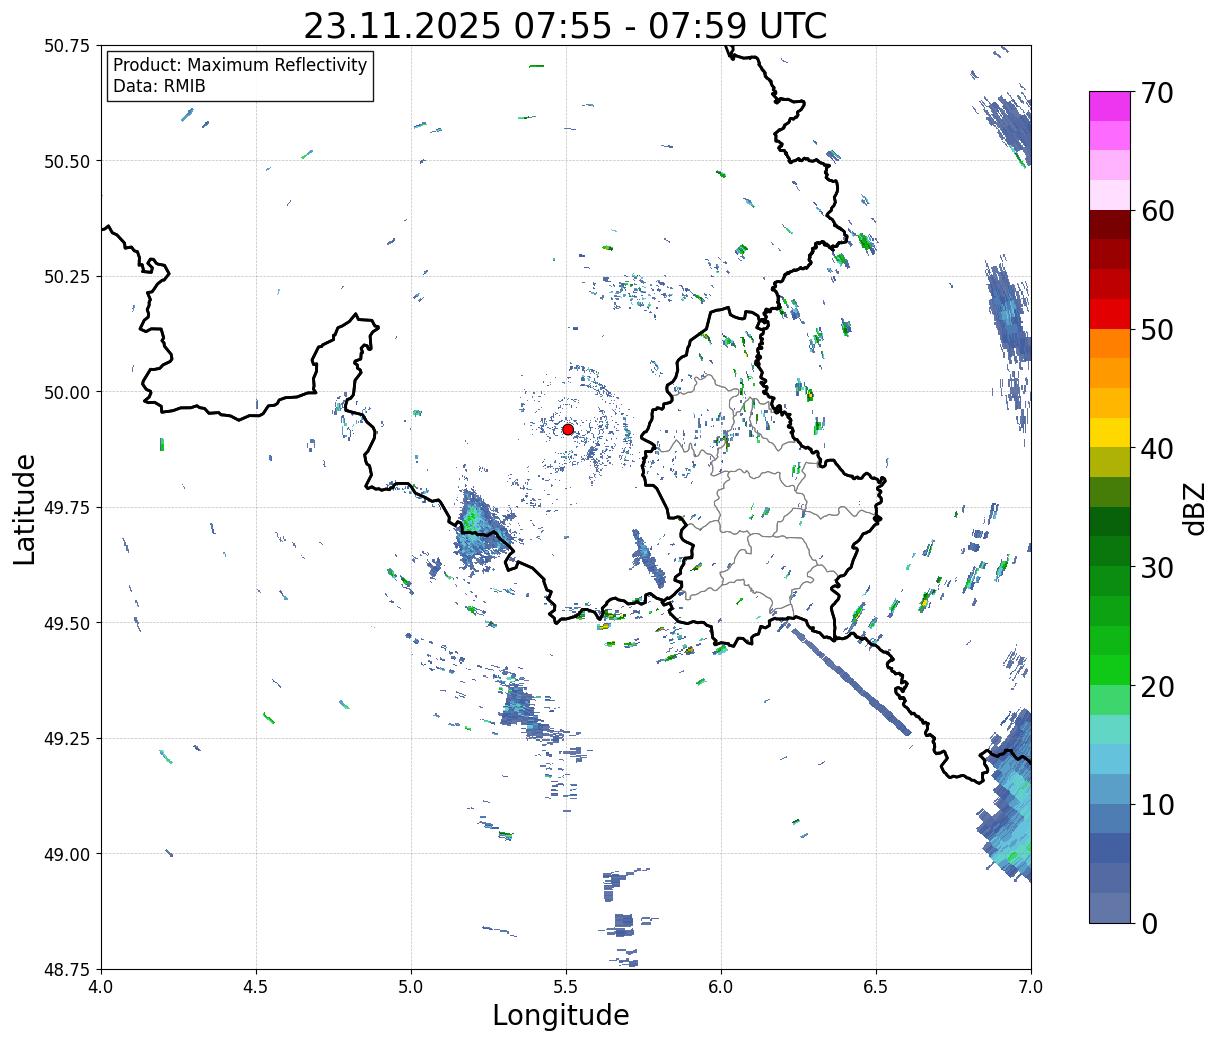Click the latitude tick label "49.50"

(66, 623)
